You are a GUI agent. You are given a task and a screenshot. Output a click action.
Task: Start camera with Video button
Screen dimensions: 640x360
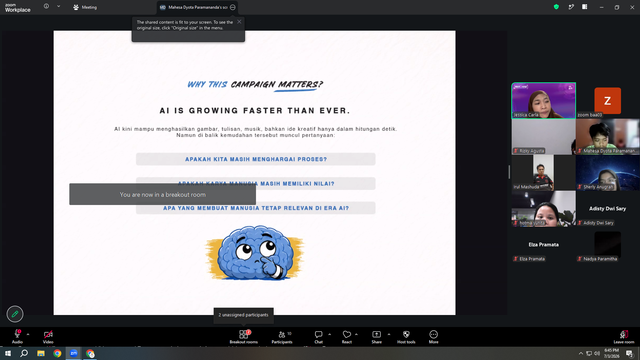pos(48,336)
